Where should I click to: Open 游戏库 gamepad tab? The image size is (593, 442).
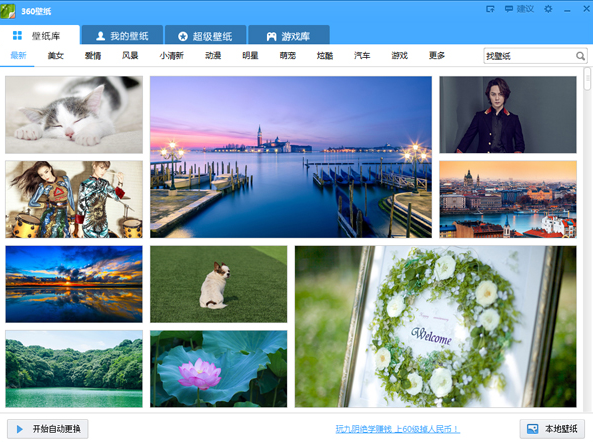[x=289, y=36]
